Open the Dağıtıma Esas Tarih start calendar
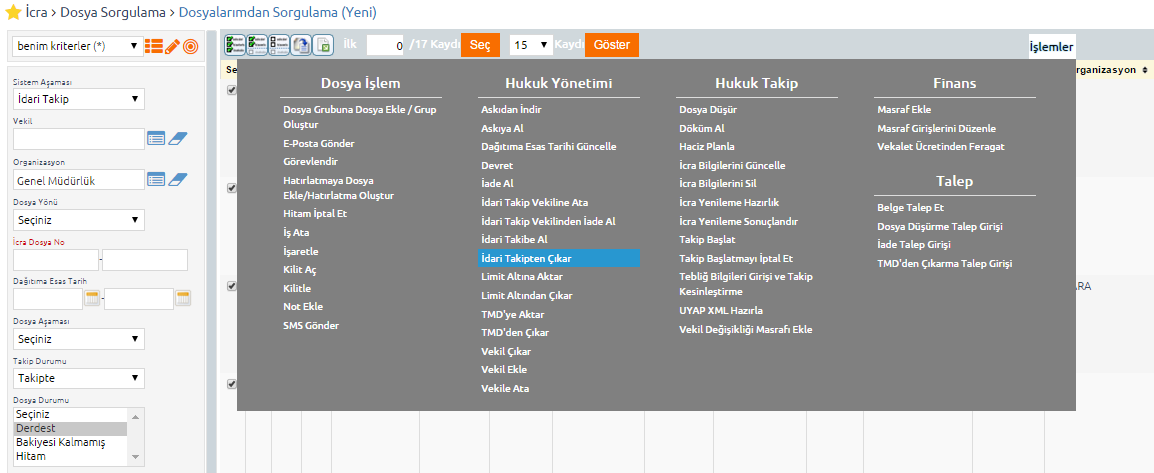This screenshot has height=473, width=1154. tap(92, 298)
